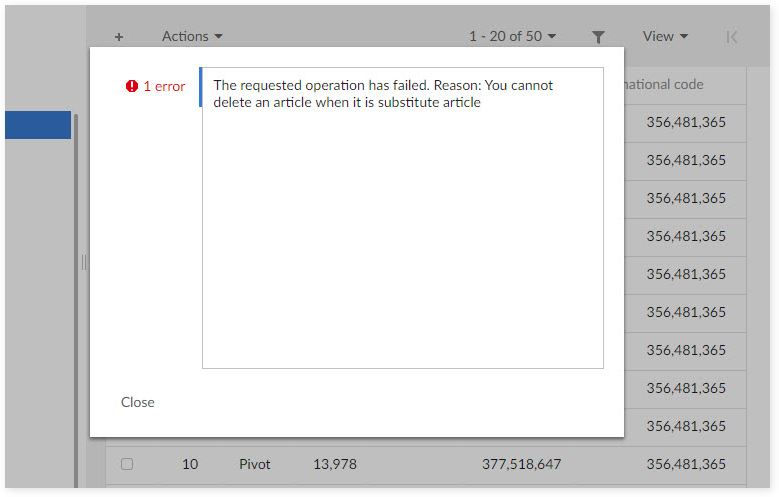The image size is (779, 497).
Task: Click the filter funnel icon
Action: [x=598, y=37]
